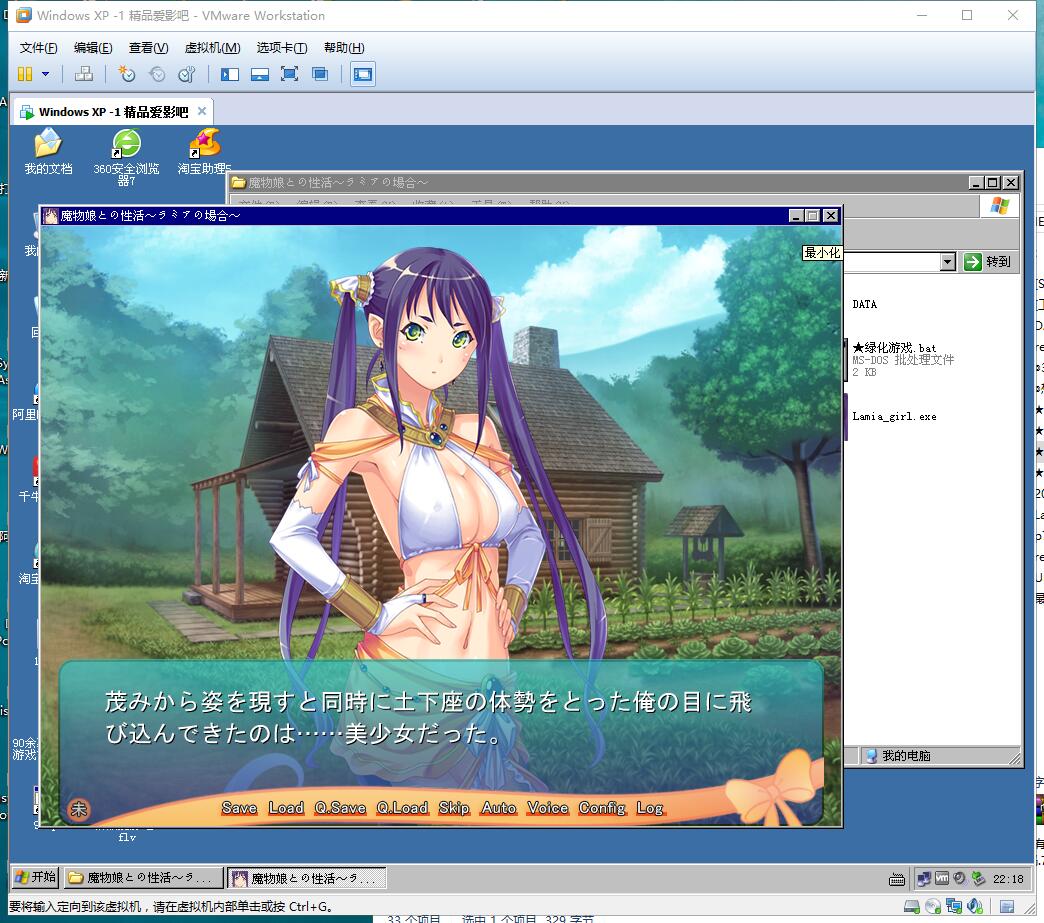Viewport: 1044px width, 923px height.
Task: Minimize the game window
Action: pyautogui.click(x=796, y=216)
